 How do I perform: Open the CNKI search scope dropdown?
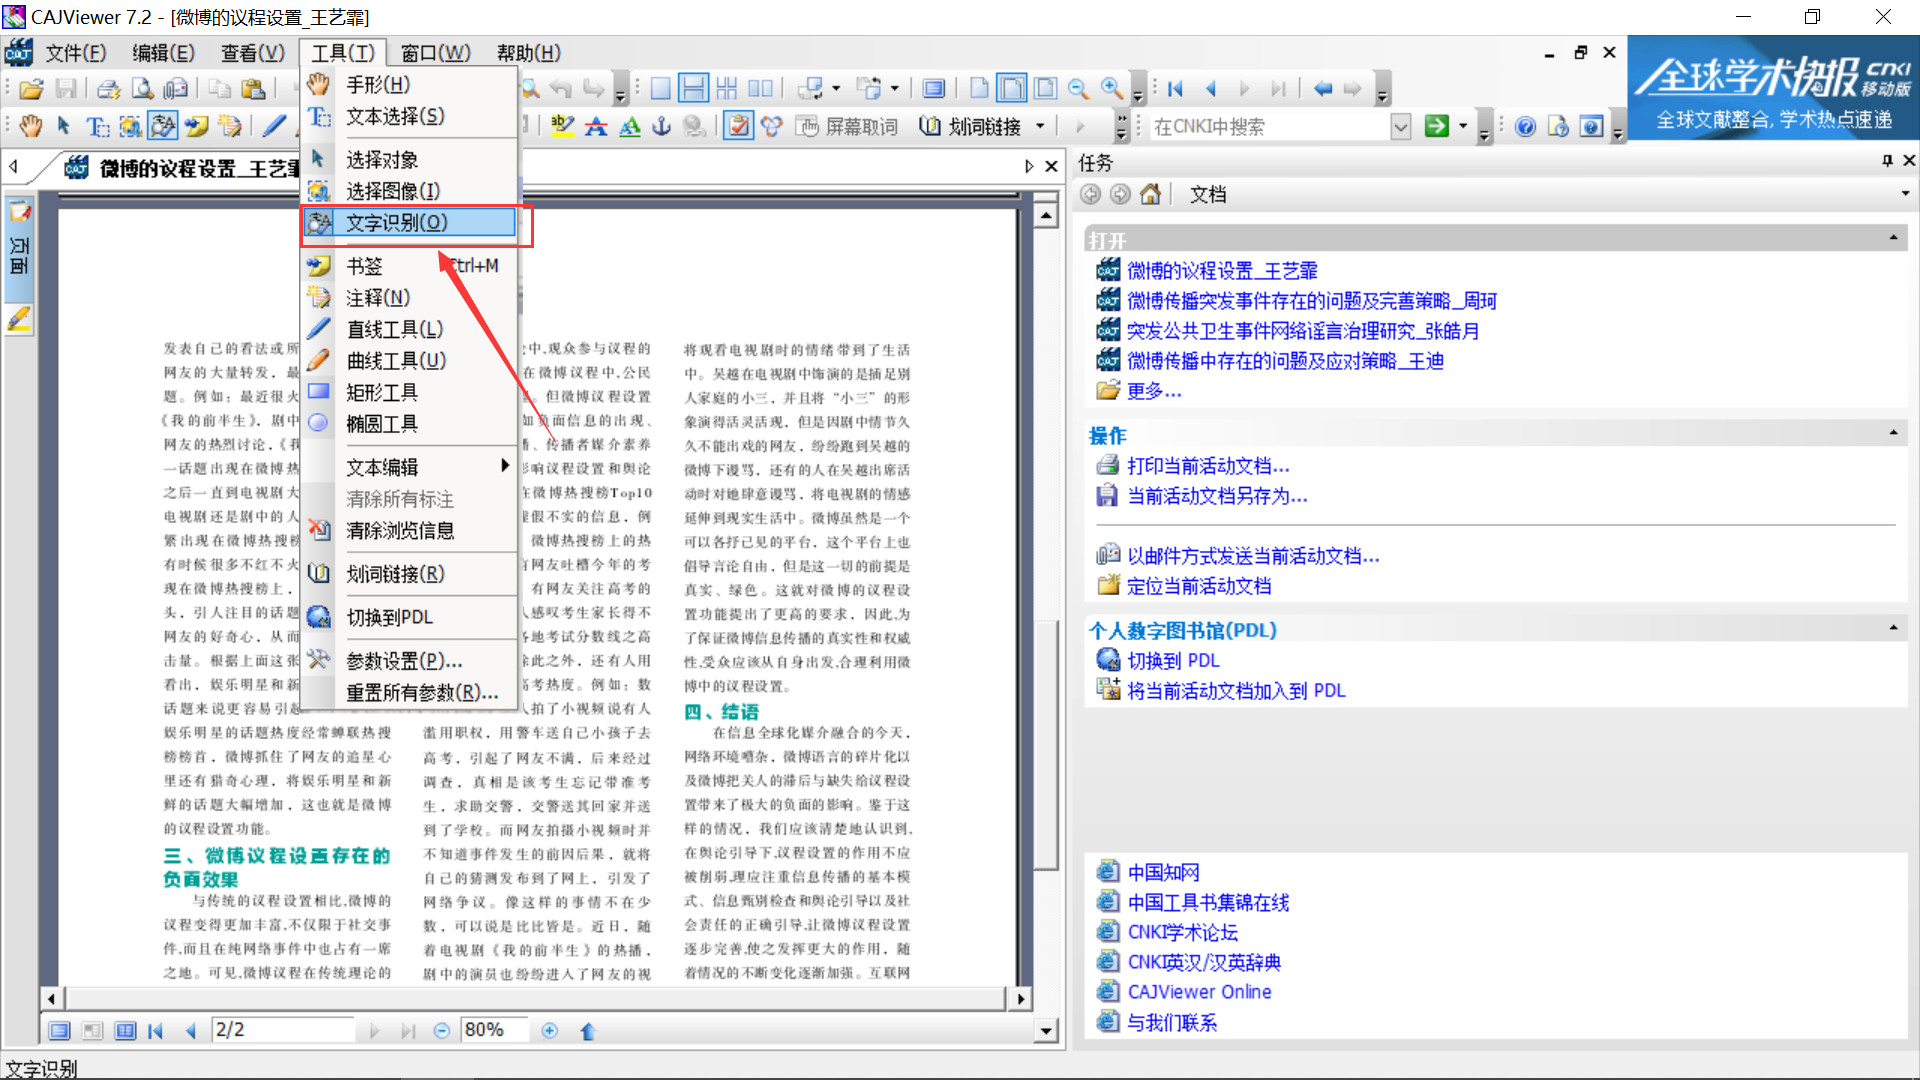click(1402, 126)
